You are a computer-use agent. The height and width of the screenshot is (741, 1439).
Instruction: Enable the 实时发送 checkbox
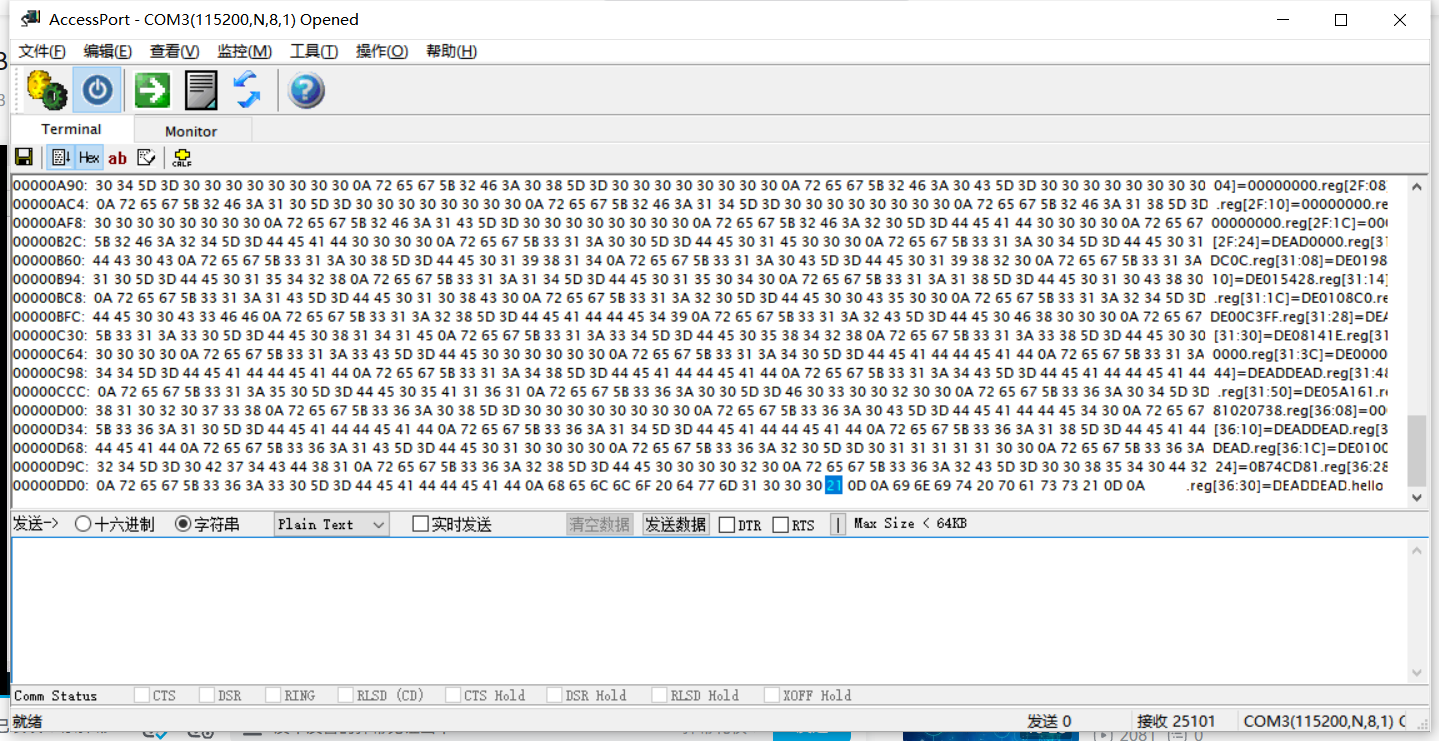(x=420, y=524)
